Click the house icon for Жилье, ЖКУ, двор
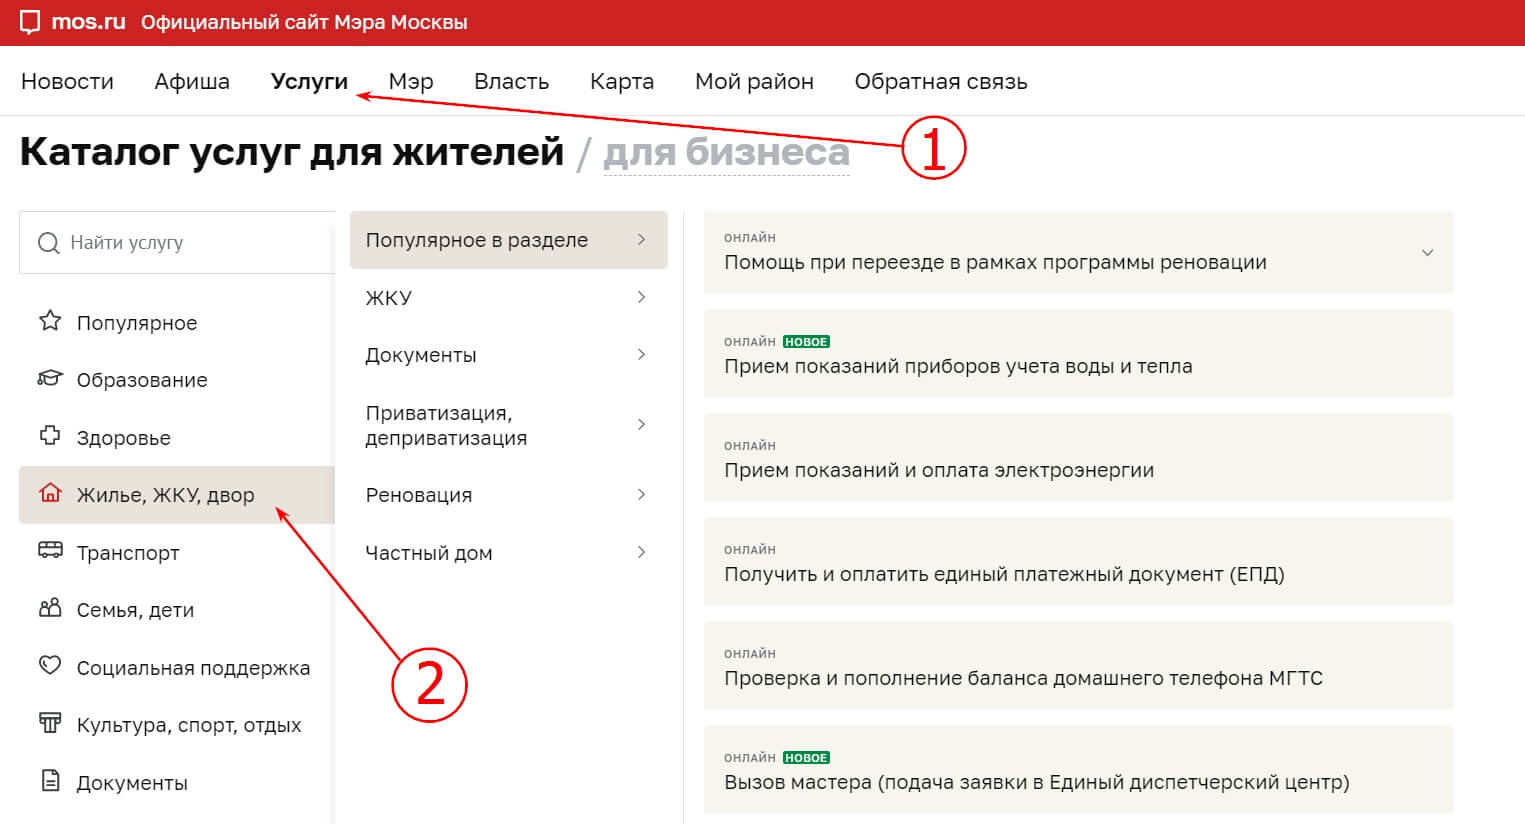Screen dimensions: 1525x824 coord(50,493)
